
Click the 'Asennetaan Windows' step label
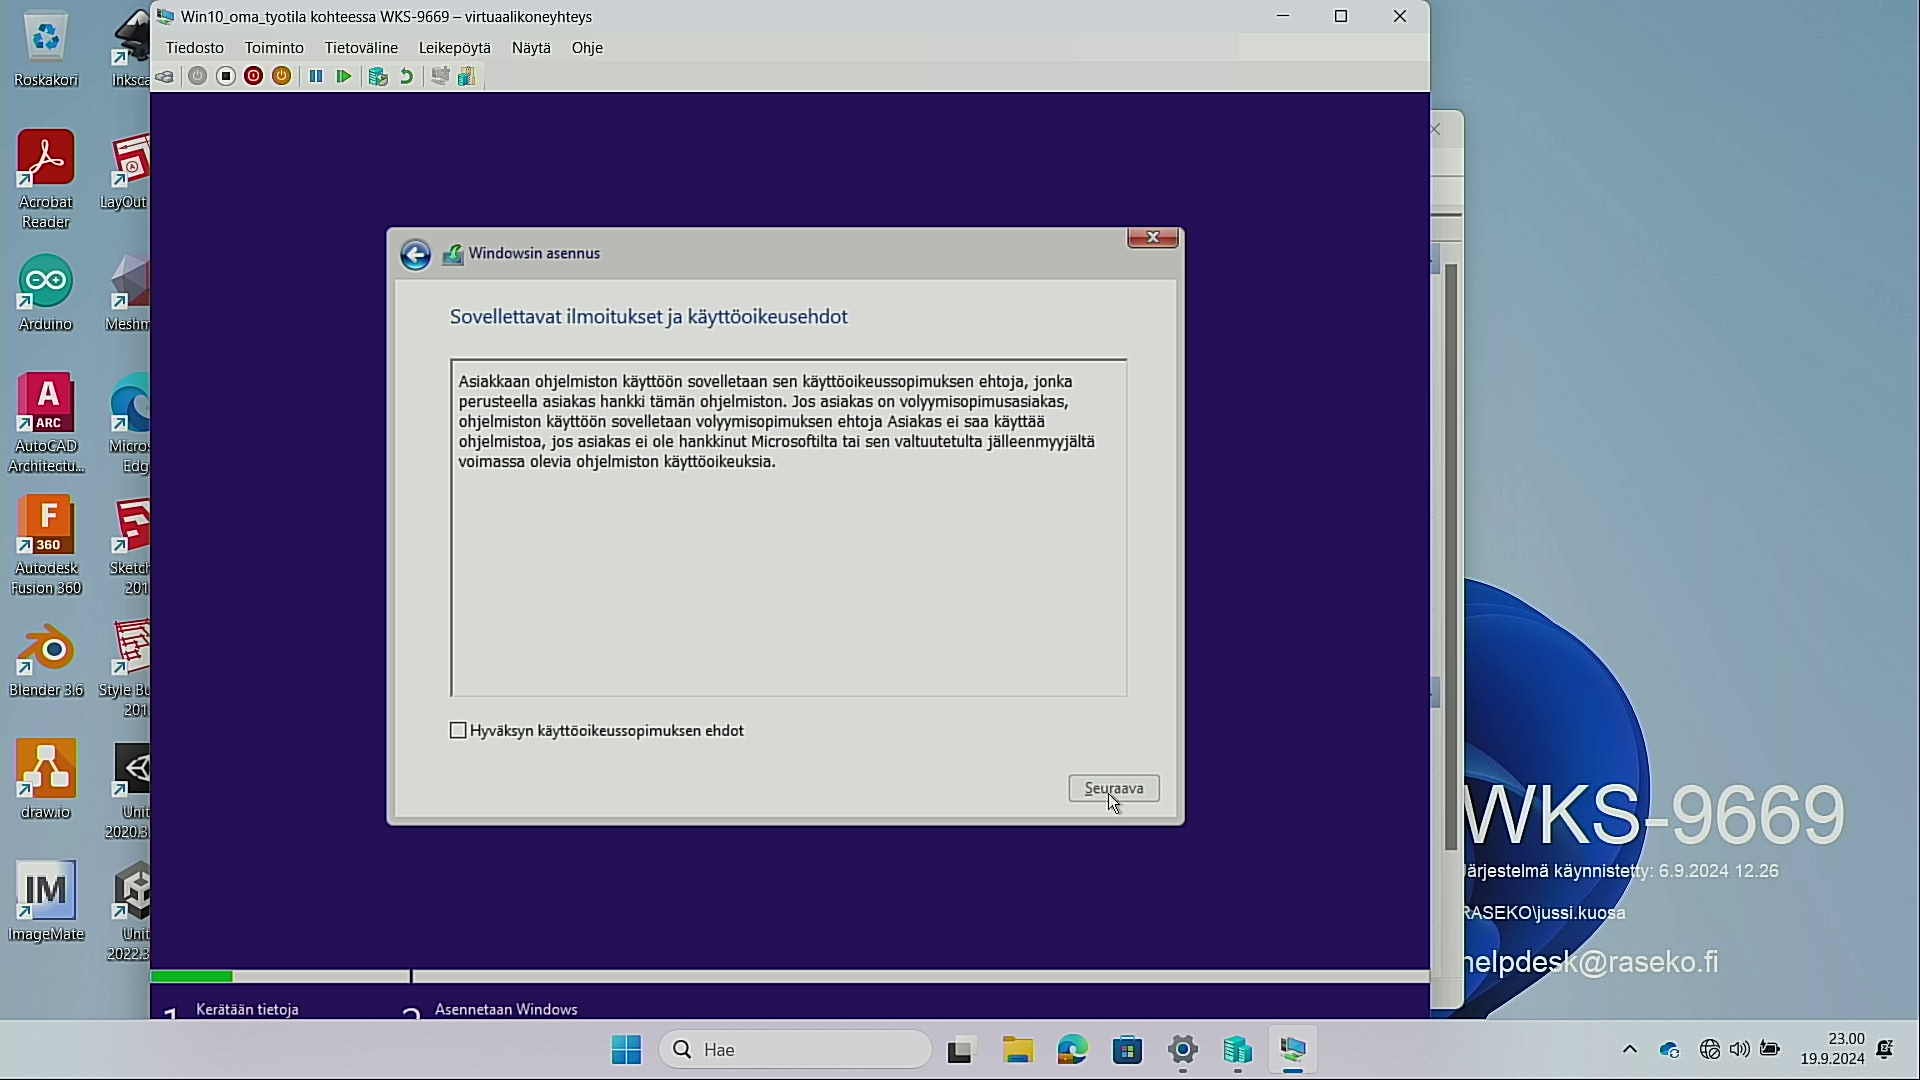pos(506,1010)
